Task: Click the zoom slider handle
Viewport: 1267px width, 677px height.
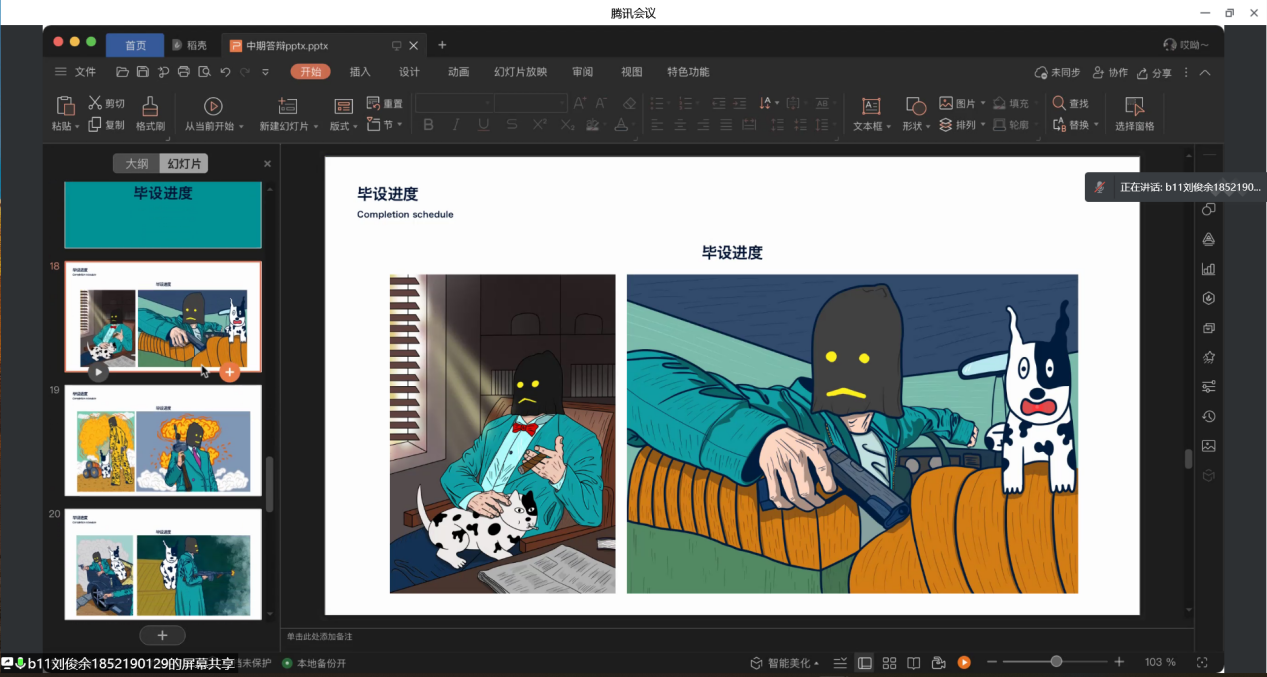Action: click(1056, 662)
